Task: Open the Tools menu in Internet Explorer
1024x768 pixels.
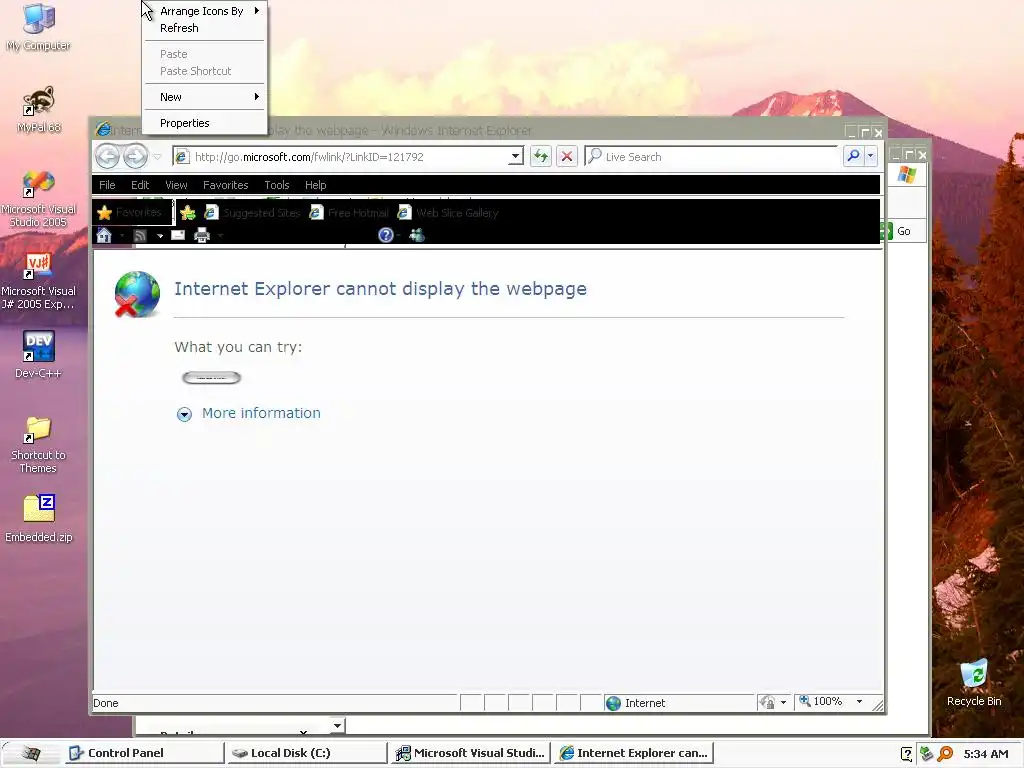Action: (277, 185)
